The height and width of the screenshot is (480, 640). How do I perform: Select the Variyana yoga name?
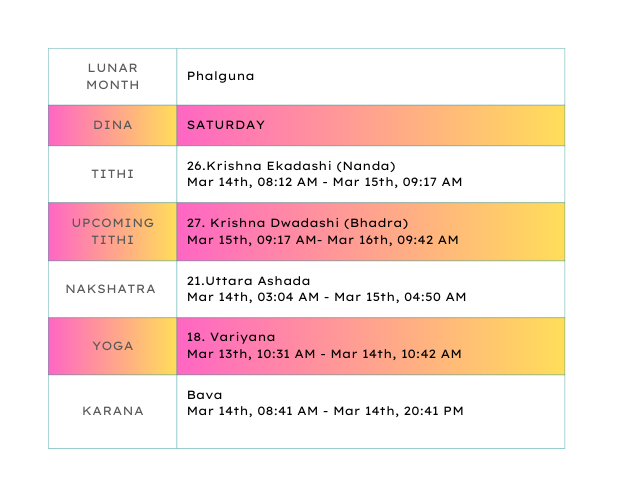(x=231, y=338)
